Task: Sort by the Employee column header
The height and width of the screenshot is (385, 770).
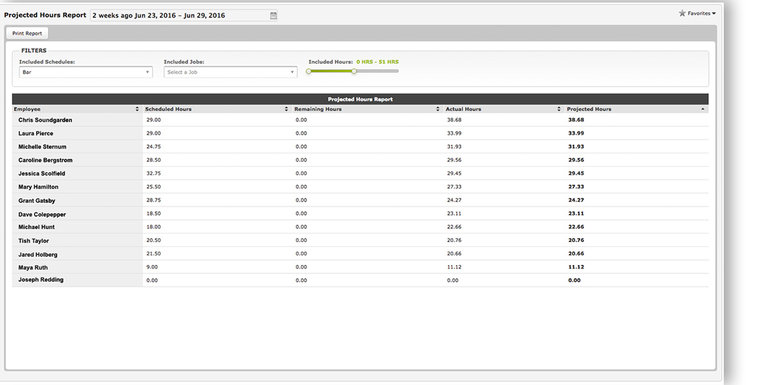Action: pyautogui.click(x=76, y=109)
